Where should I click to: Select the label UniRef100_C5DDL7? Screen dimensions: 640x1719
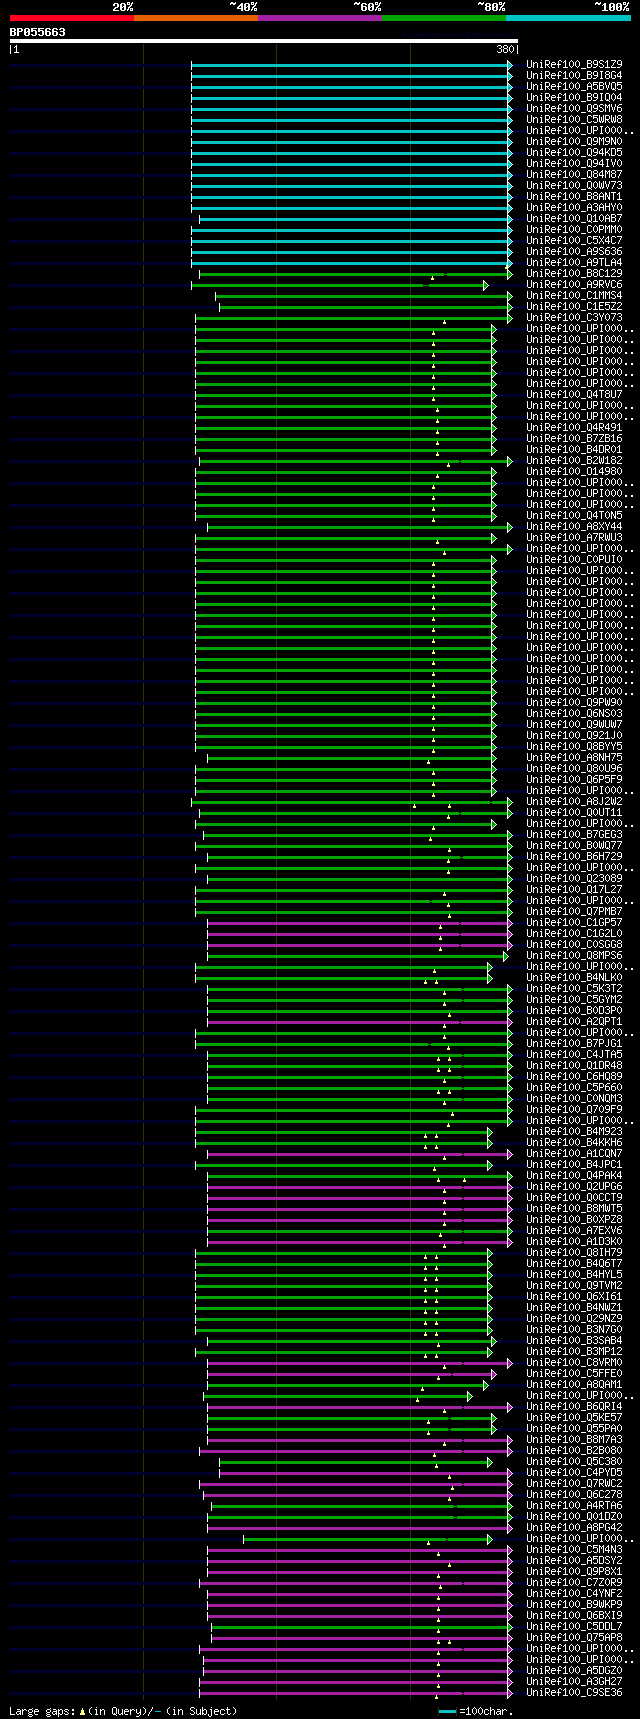574,1626
